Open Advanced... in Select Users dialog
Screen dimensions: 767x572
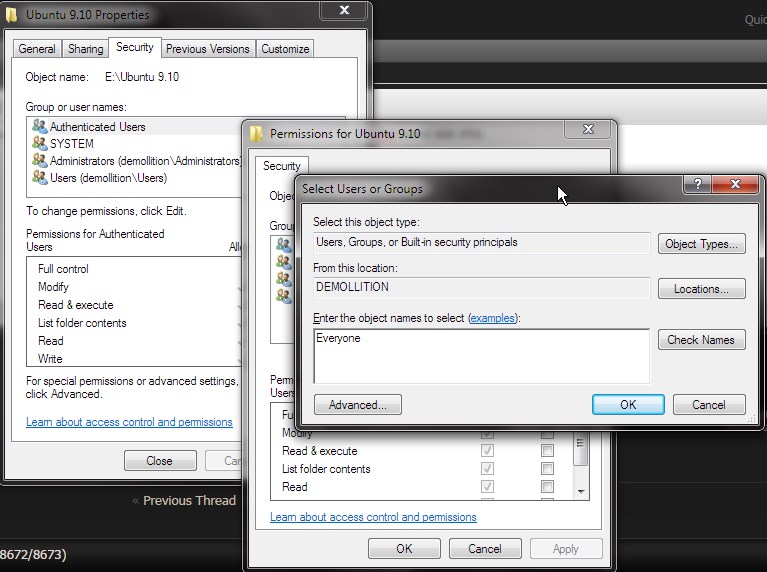(358, 405)
